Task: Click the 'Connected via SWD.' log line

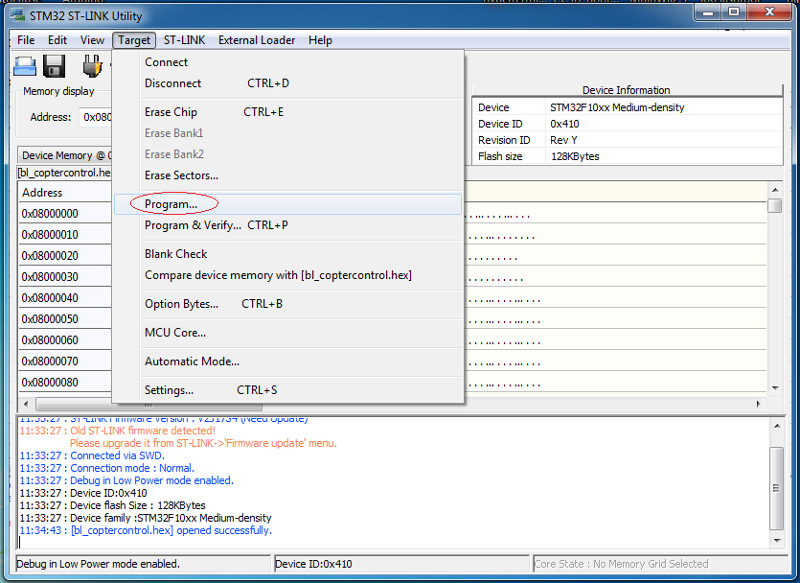Action: click(x=92, y=455)
